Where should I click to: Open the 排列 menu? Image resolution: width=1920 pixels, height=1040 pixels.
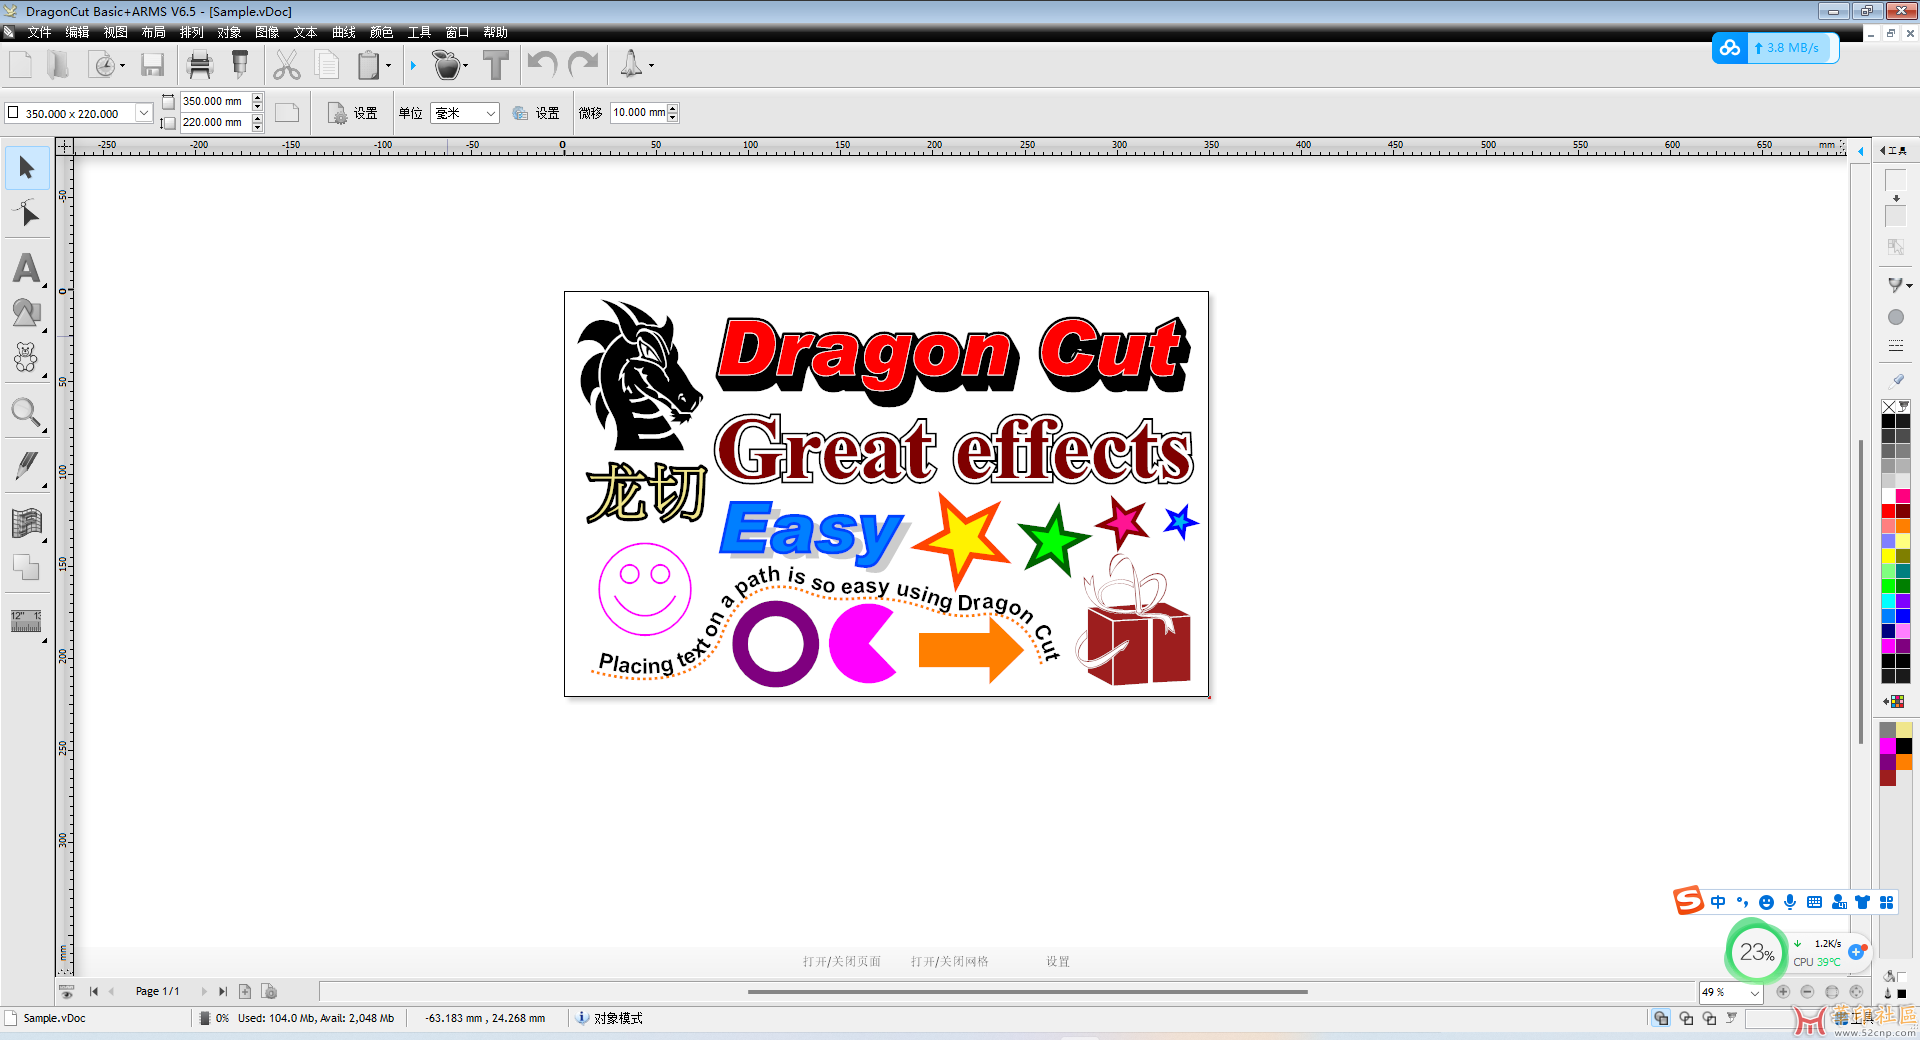[x=191, y=32]
